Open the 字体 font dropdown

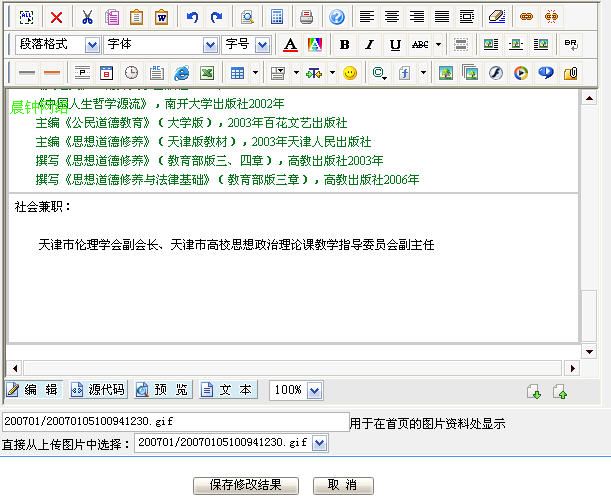pyautogui.click(x=210, y=45)
